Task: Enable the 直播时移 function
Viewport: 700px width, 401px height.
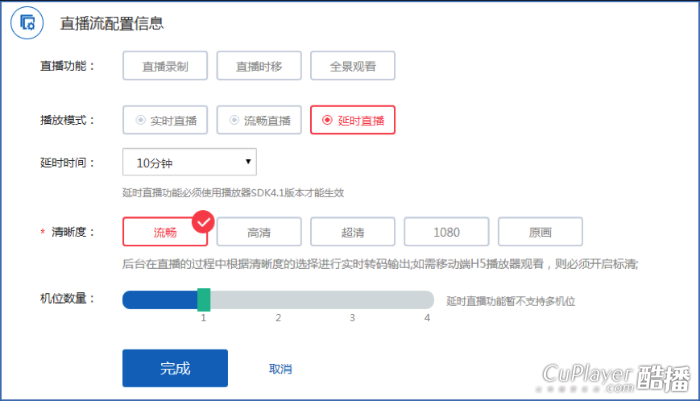Action: click(258, 66)
